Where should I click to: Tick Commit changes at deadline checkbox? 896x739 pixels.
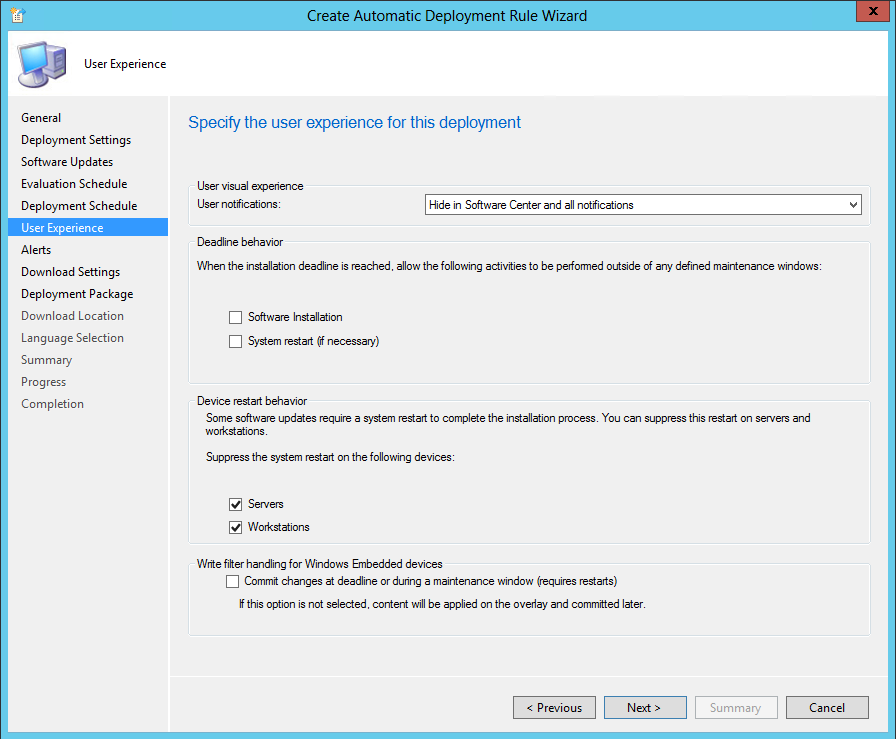point(232,581)
